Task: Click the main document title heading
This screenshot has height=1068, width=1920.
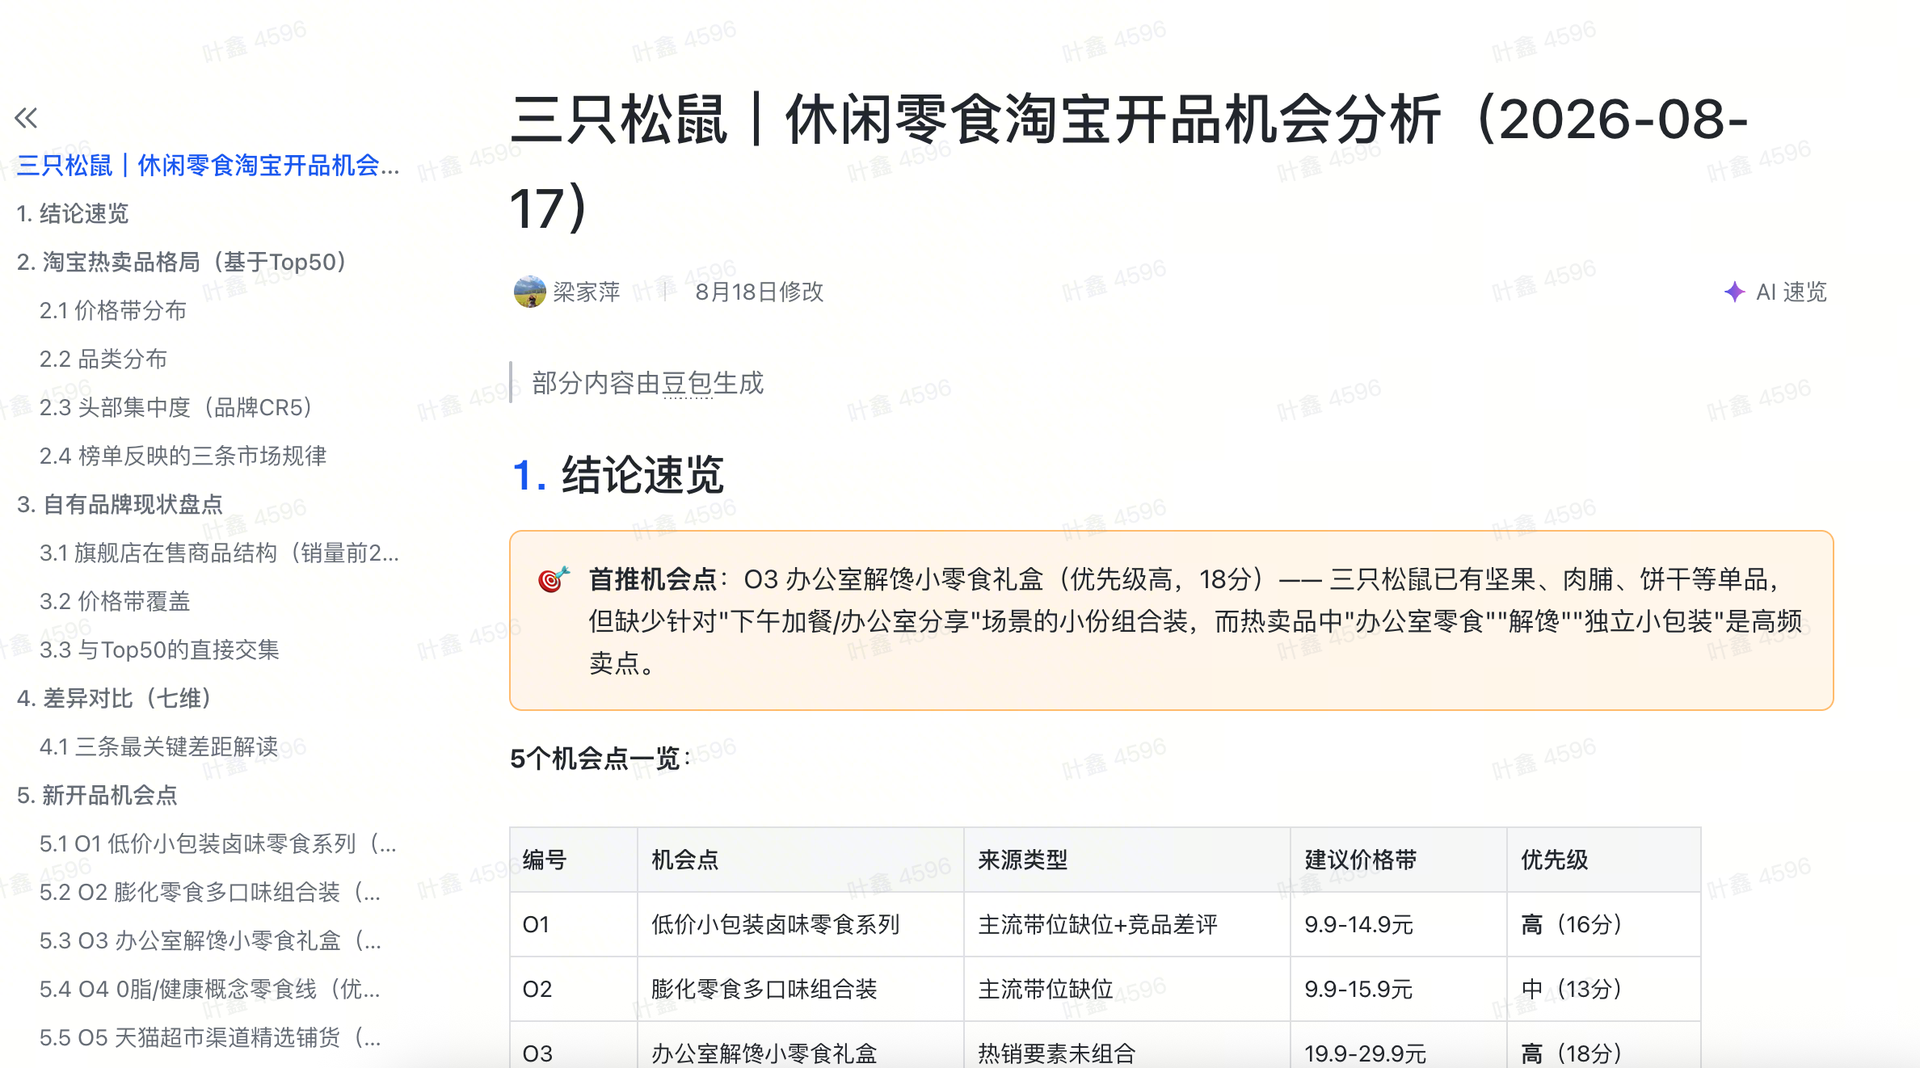Action: [1128, 163]
